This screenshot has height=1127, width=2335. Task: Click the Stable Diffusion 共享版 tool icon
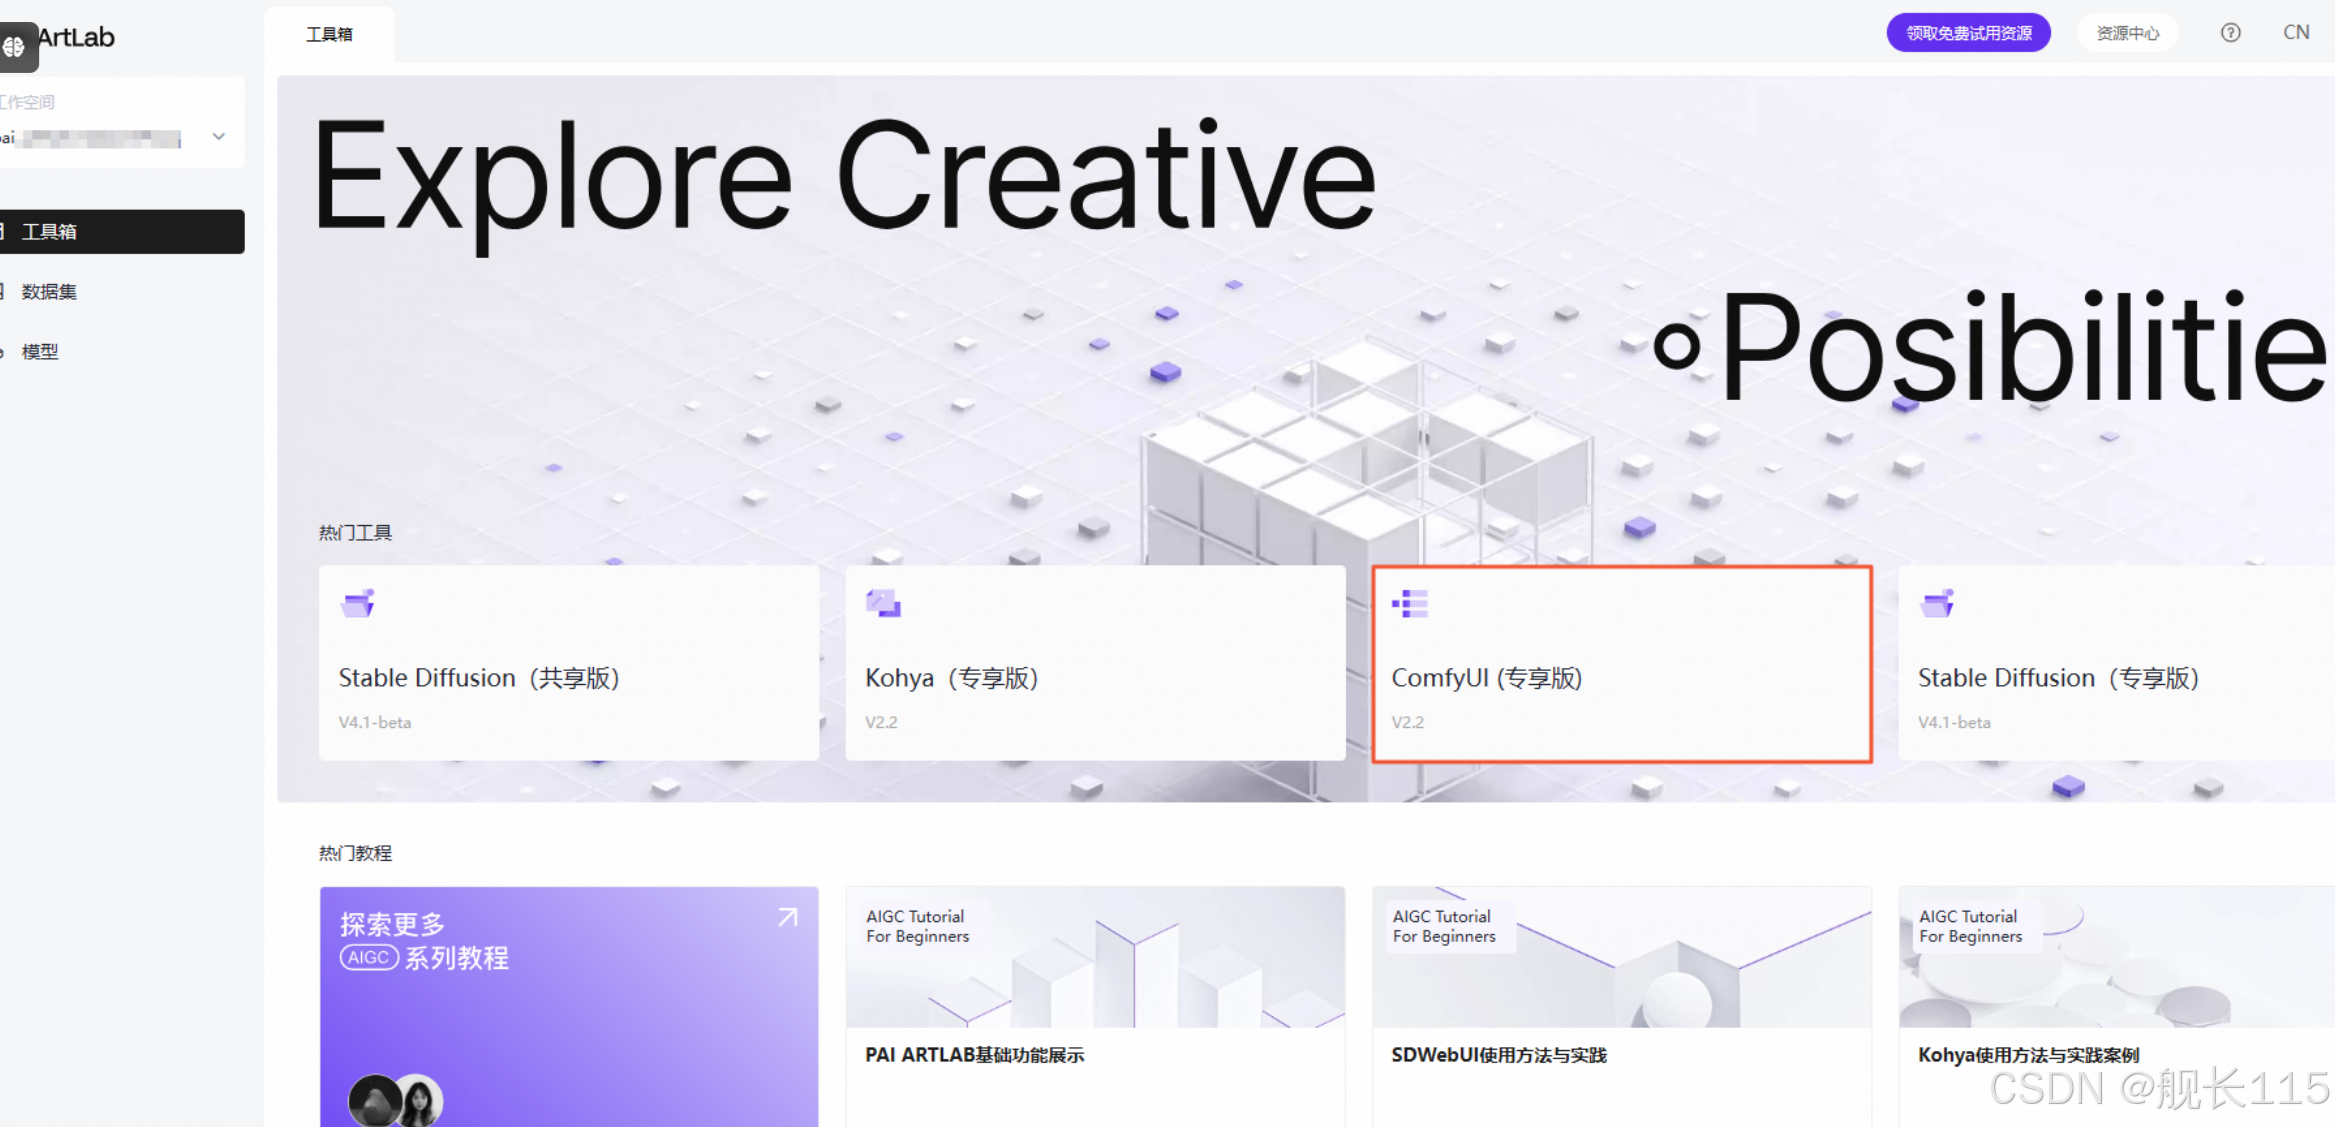(356, 603)
